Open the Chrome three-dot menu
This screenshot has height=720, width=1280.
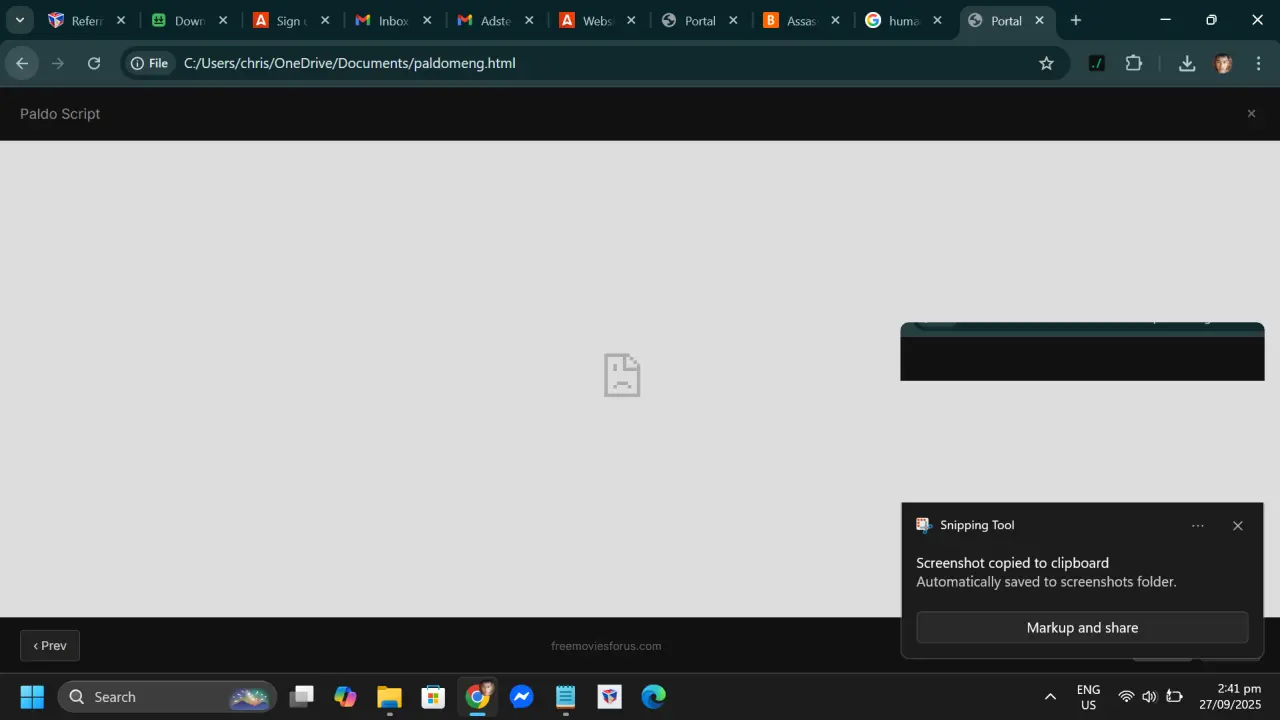click(x=1258, y=63)
